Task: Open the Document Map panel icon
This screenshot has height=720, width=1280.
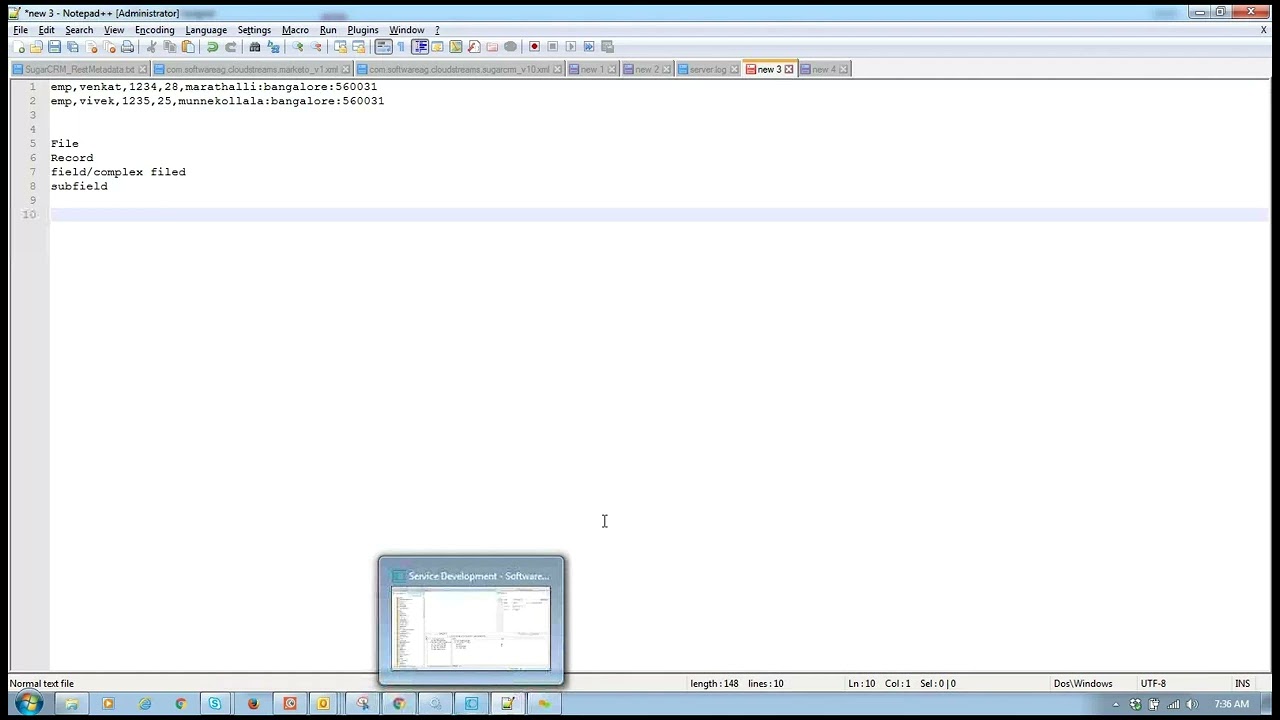Action: 456,47
